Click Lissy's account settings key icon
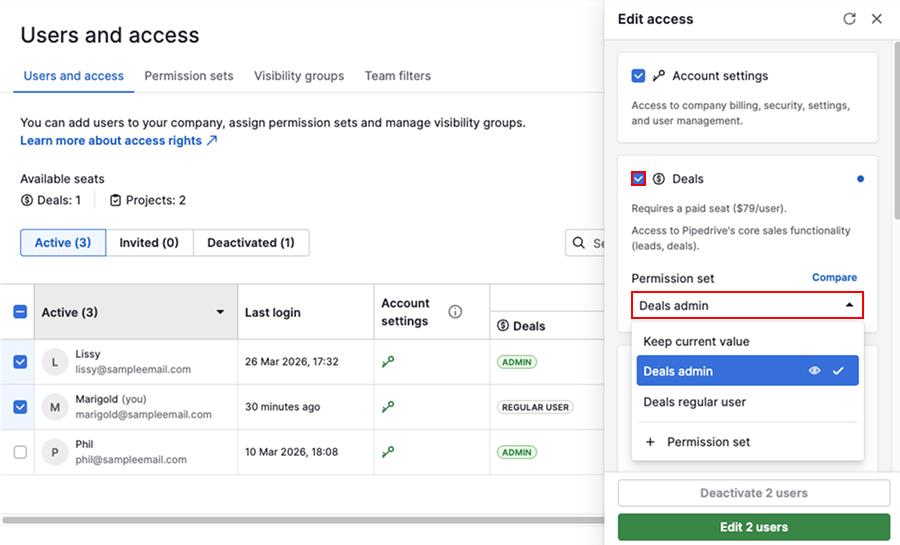The image size is (900, 545). (388, 362)
